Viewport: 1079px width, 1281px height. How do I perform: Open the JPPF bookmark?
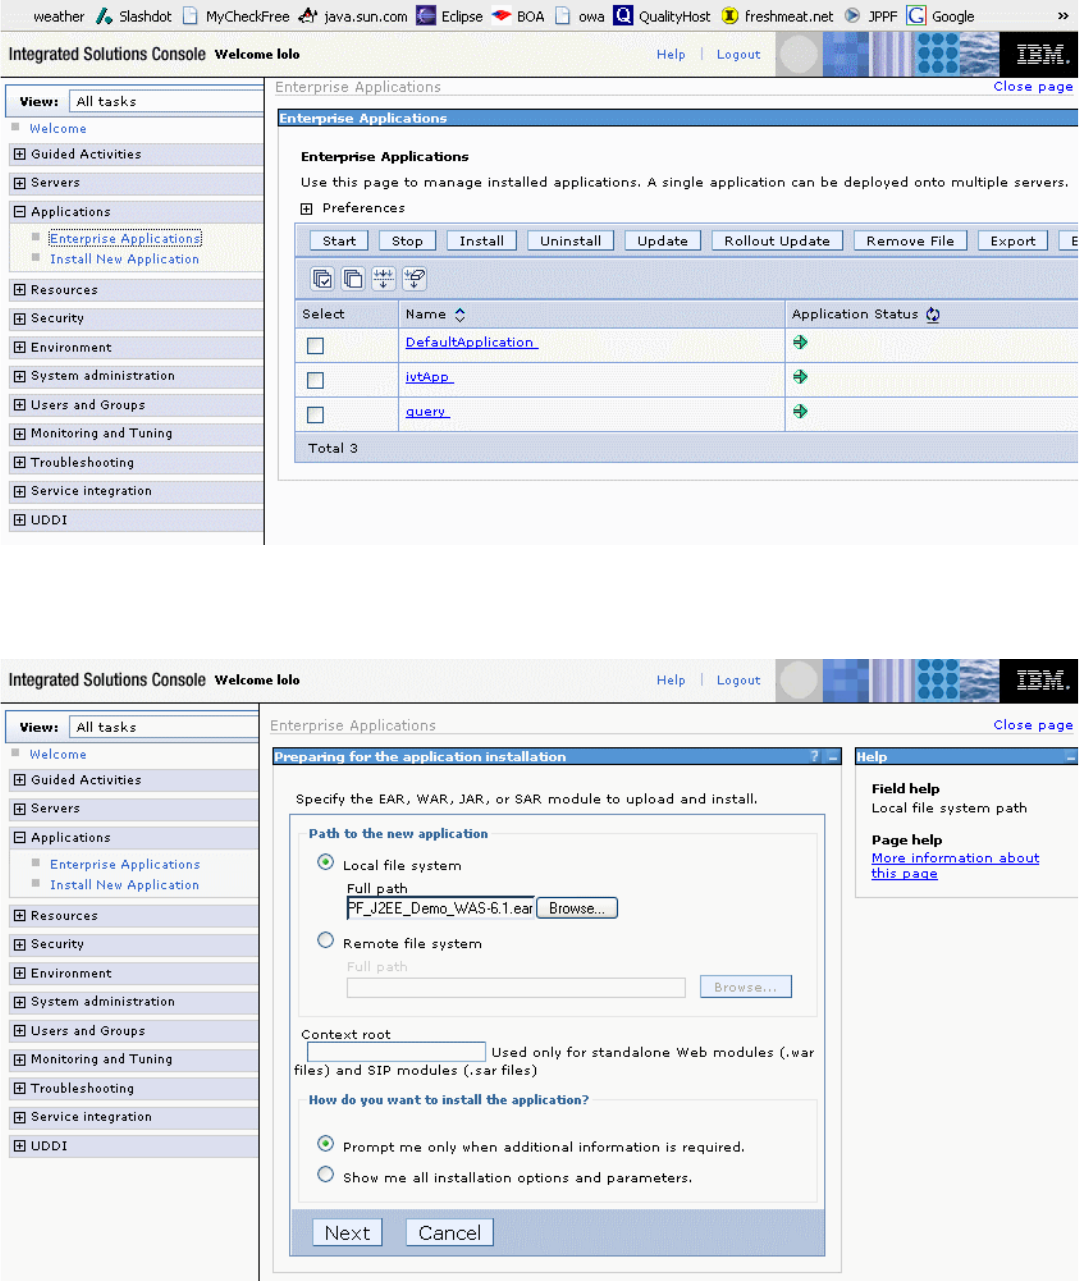(x=870, y=16)
